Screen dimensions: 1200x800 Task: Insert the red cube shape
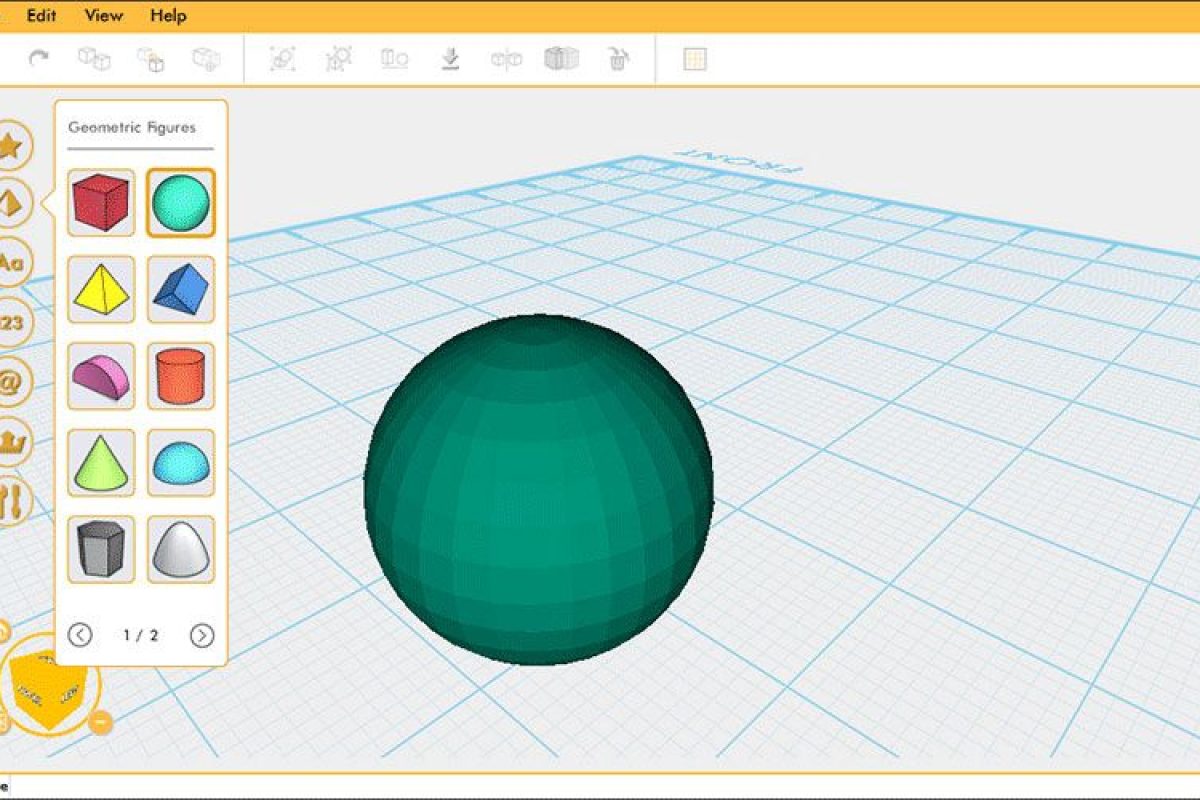click(x=101, y=203)
